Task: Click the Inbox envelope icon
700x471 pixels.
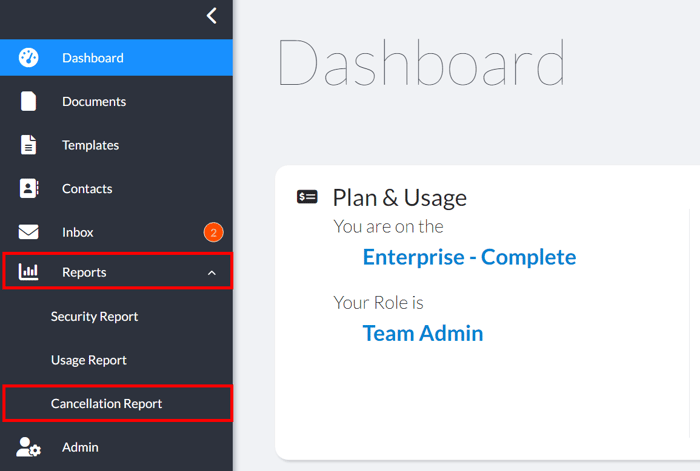Action: [x=28, y=232]
